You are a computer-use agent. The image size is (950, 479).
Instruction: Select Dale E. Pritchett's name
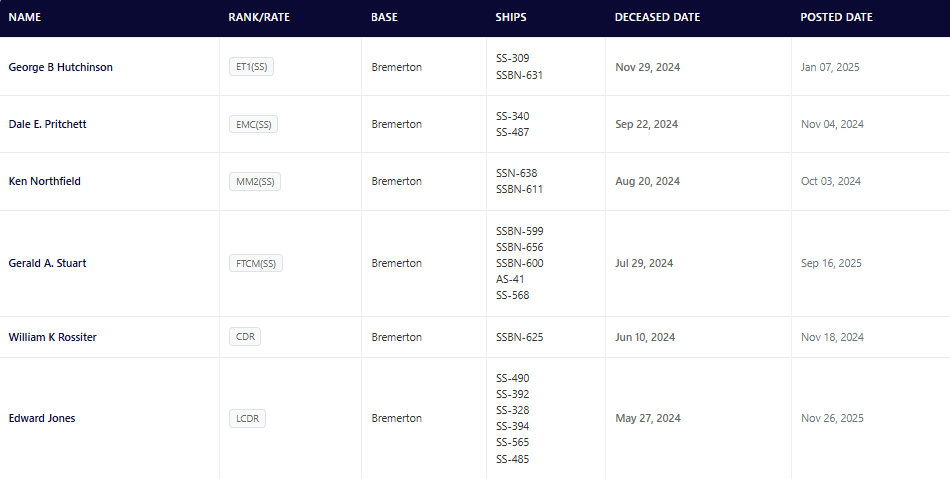[48, 124]
